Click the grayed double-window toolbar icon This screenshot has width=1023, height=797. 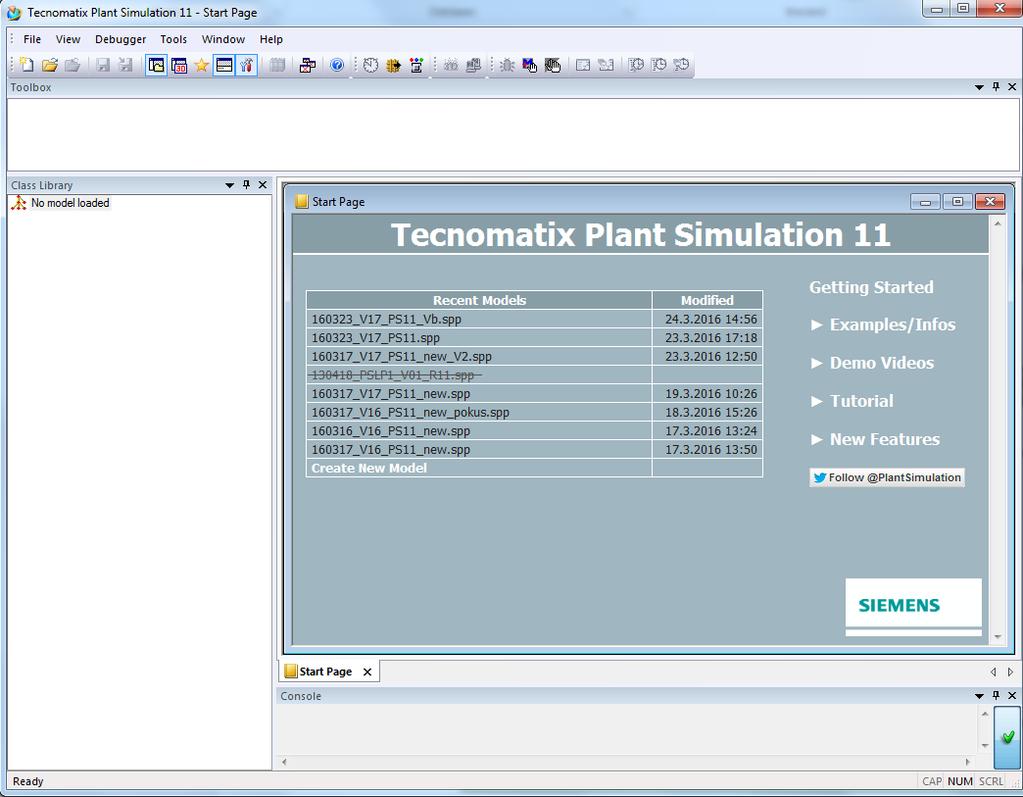click(x=606, y=65)
